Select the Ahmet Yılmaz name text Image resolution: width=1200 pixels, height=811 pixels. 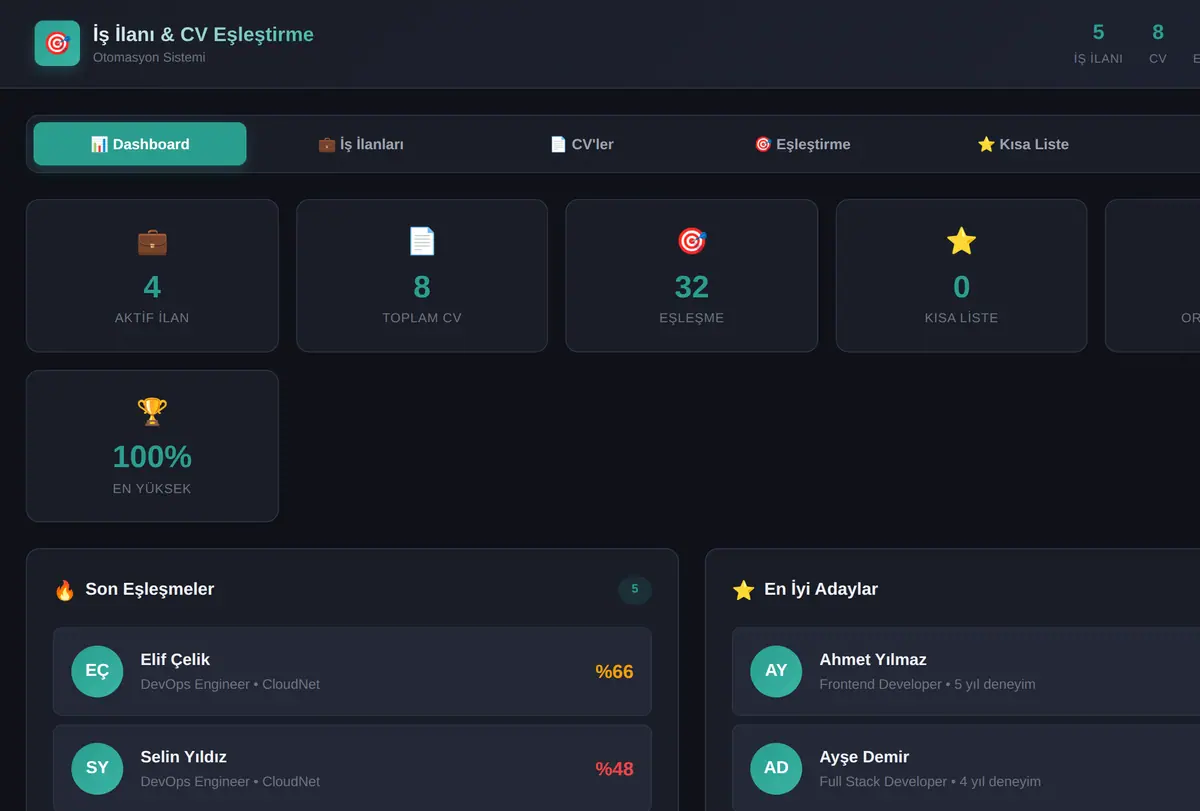point(873,660)
